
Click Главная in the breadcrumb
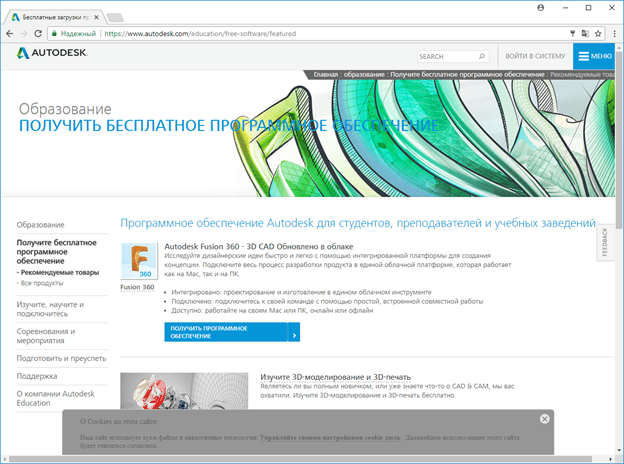pyautogui.click(x=326, y=74)
